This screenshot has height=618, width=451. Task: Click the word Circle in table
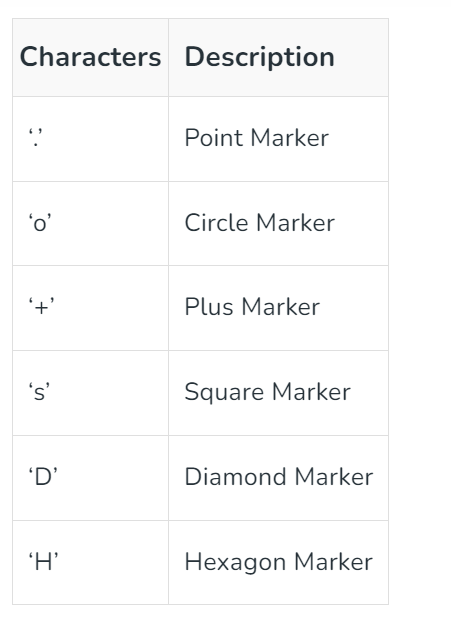point(216,223)
